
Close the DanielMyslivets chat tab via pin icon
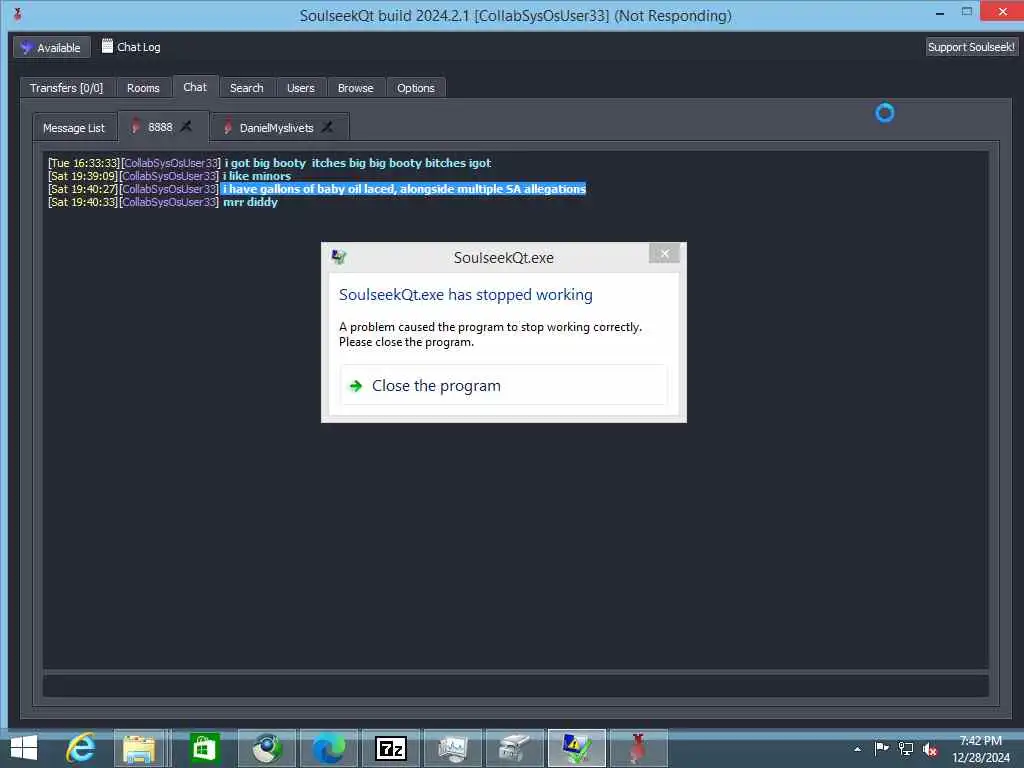click(327, 127)
